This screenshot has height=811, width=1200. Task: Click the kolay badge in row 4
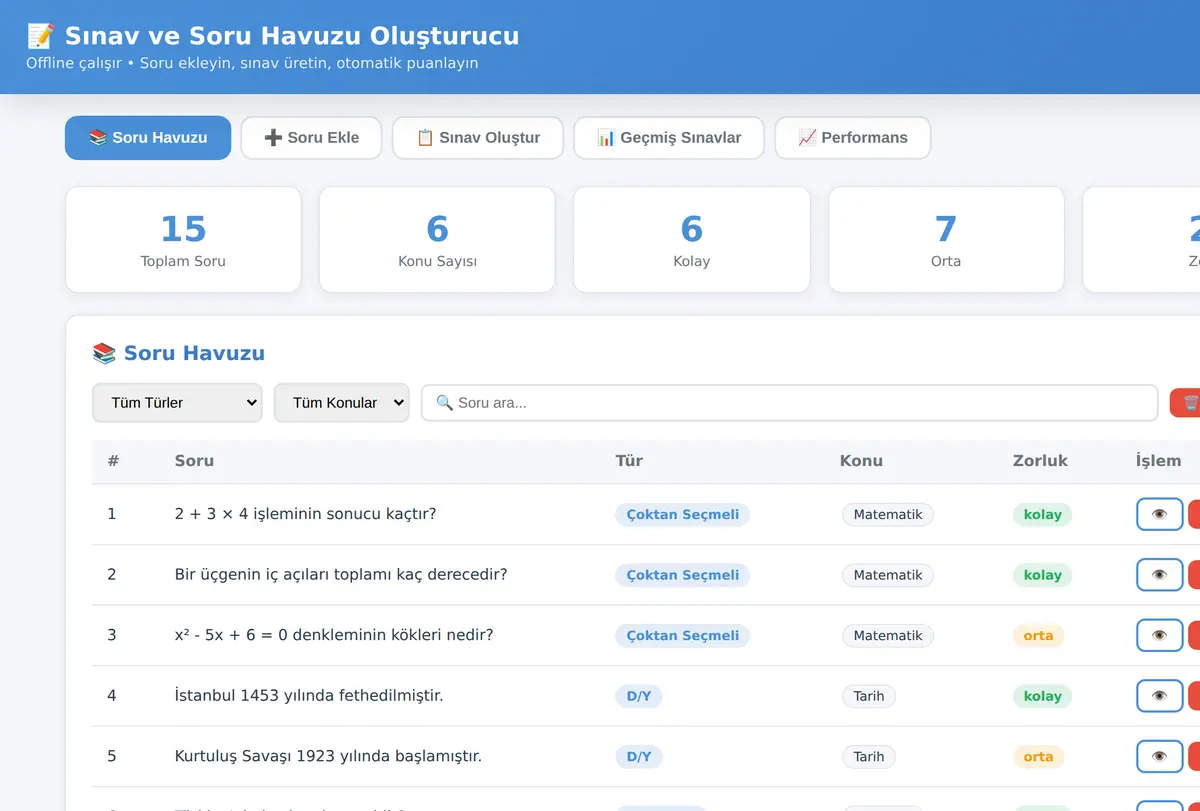click(x=1042, y=696)
